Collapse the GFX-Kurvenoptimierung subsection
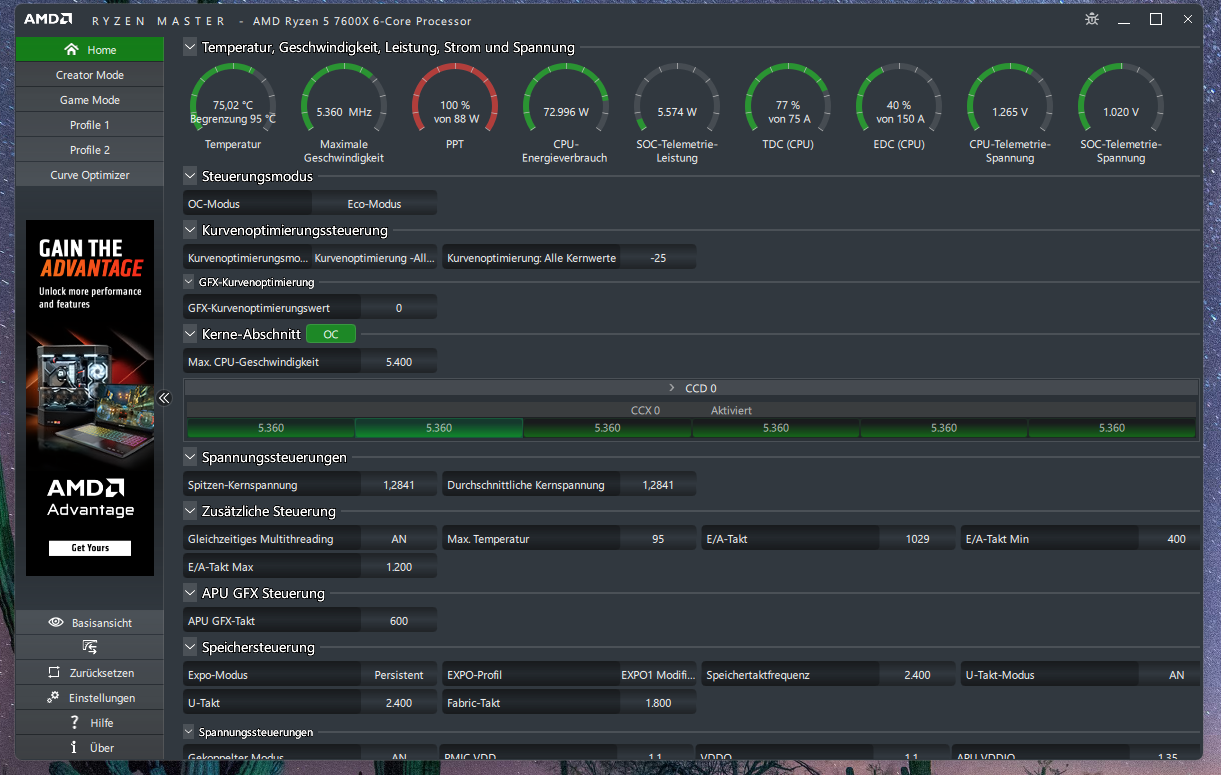This screenshot has width=1221, height=775. pyautogui.click(x=190, y=282)
